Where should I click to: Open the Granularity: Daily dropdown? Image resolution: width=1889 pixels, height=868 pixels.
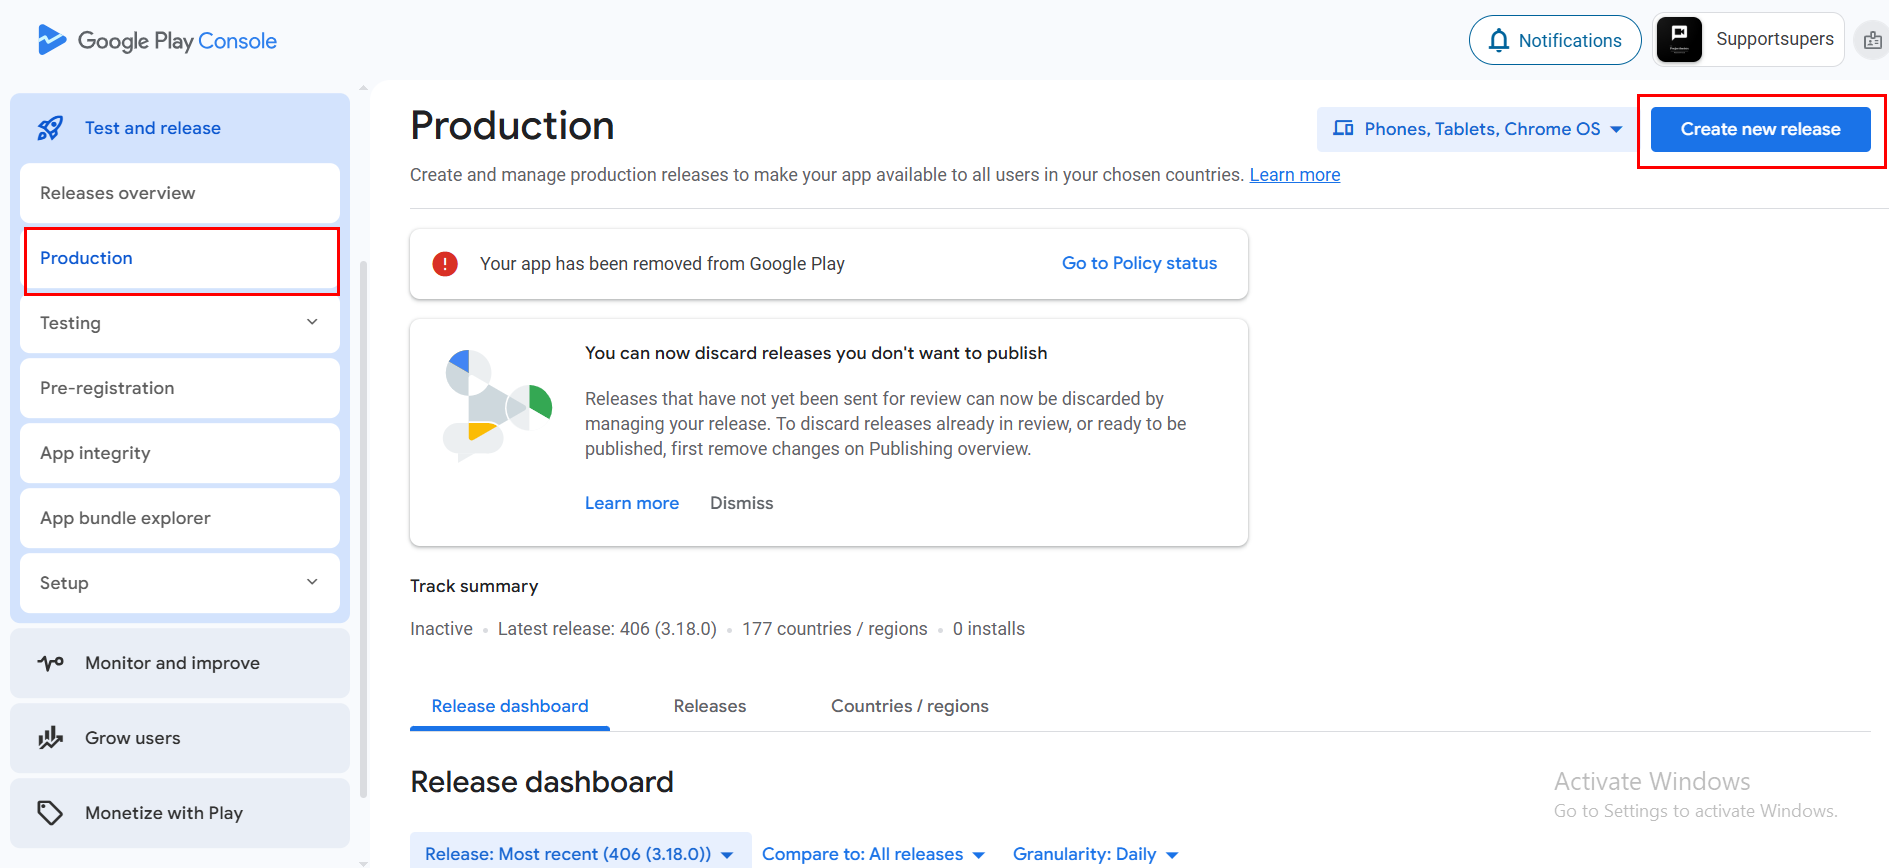[1095, 853]
